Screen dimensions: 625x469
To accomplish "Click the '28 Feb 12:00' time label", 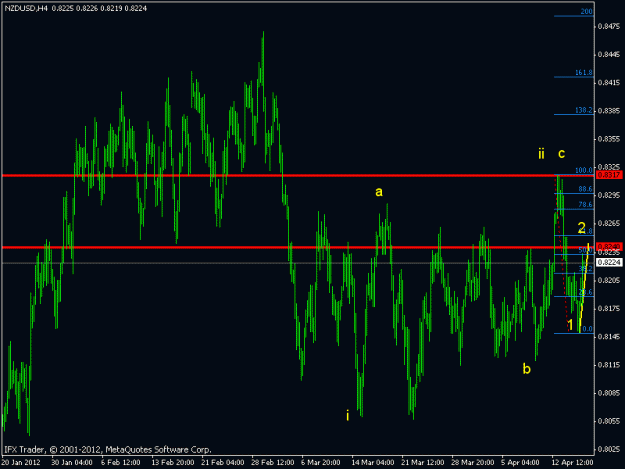I will pos(273,463).
